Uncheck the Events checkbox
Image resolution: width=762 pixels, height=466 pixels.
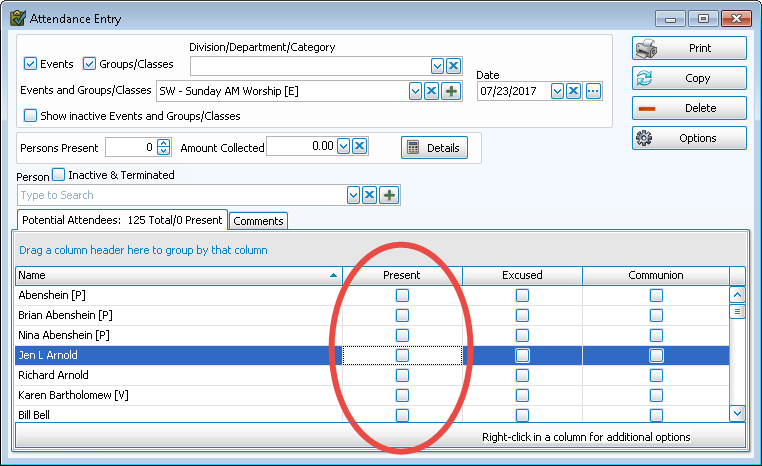(x=30, y=64)
